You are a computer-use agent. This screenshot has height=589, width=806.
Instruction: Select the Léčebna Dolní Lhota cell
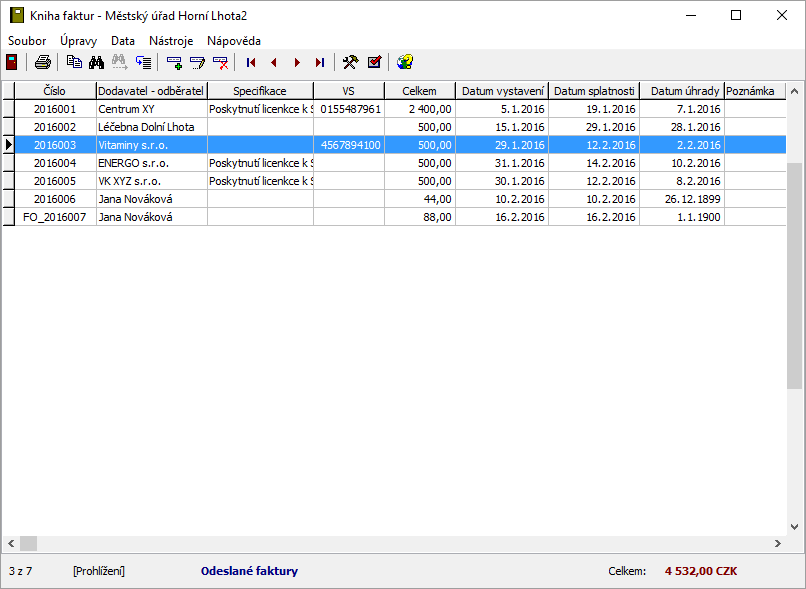point(152,127)
